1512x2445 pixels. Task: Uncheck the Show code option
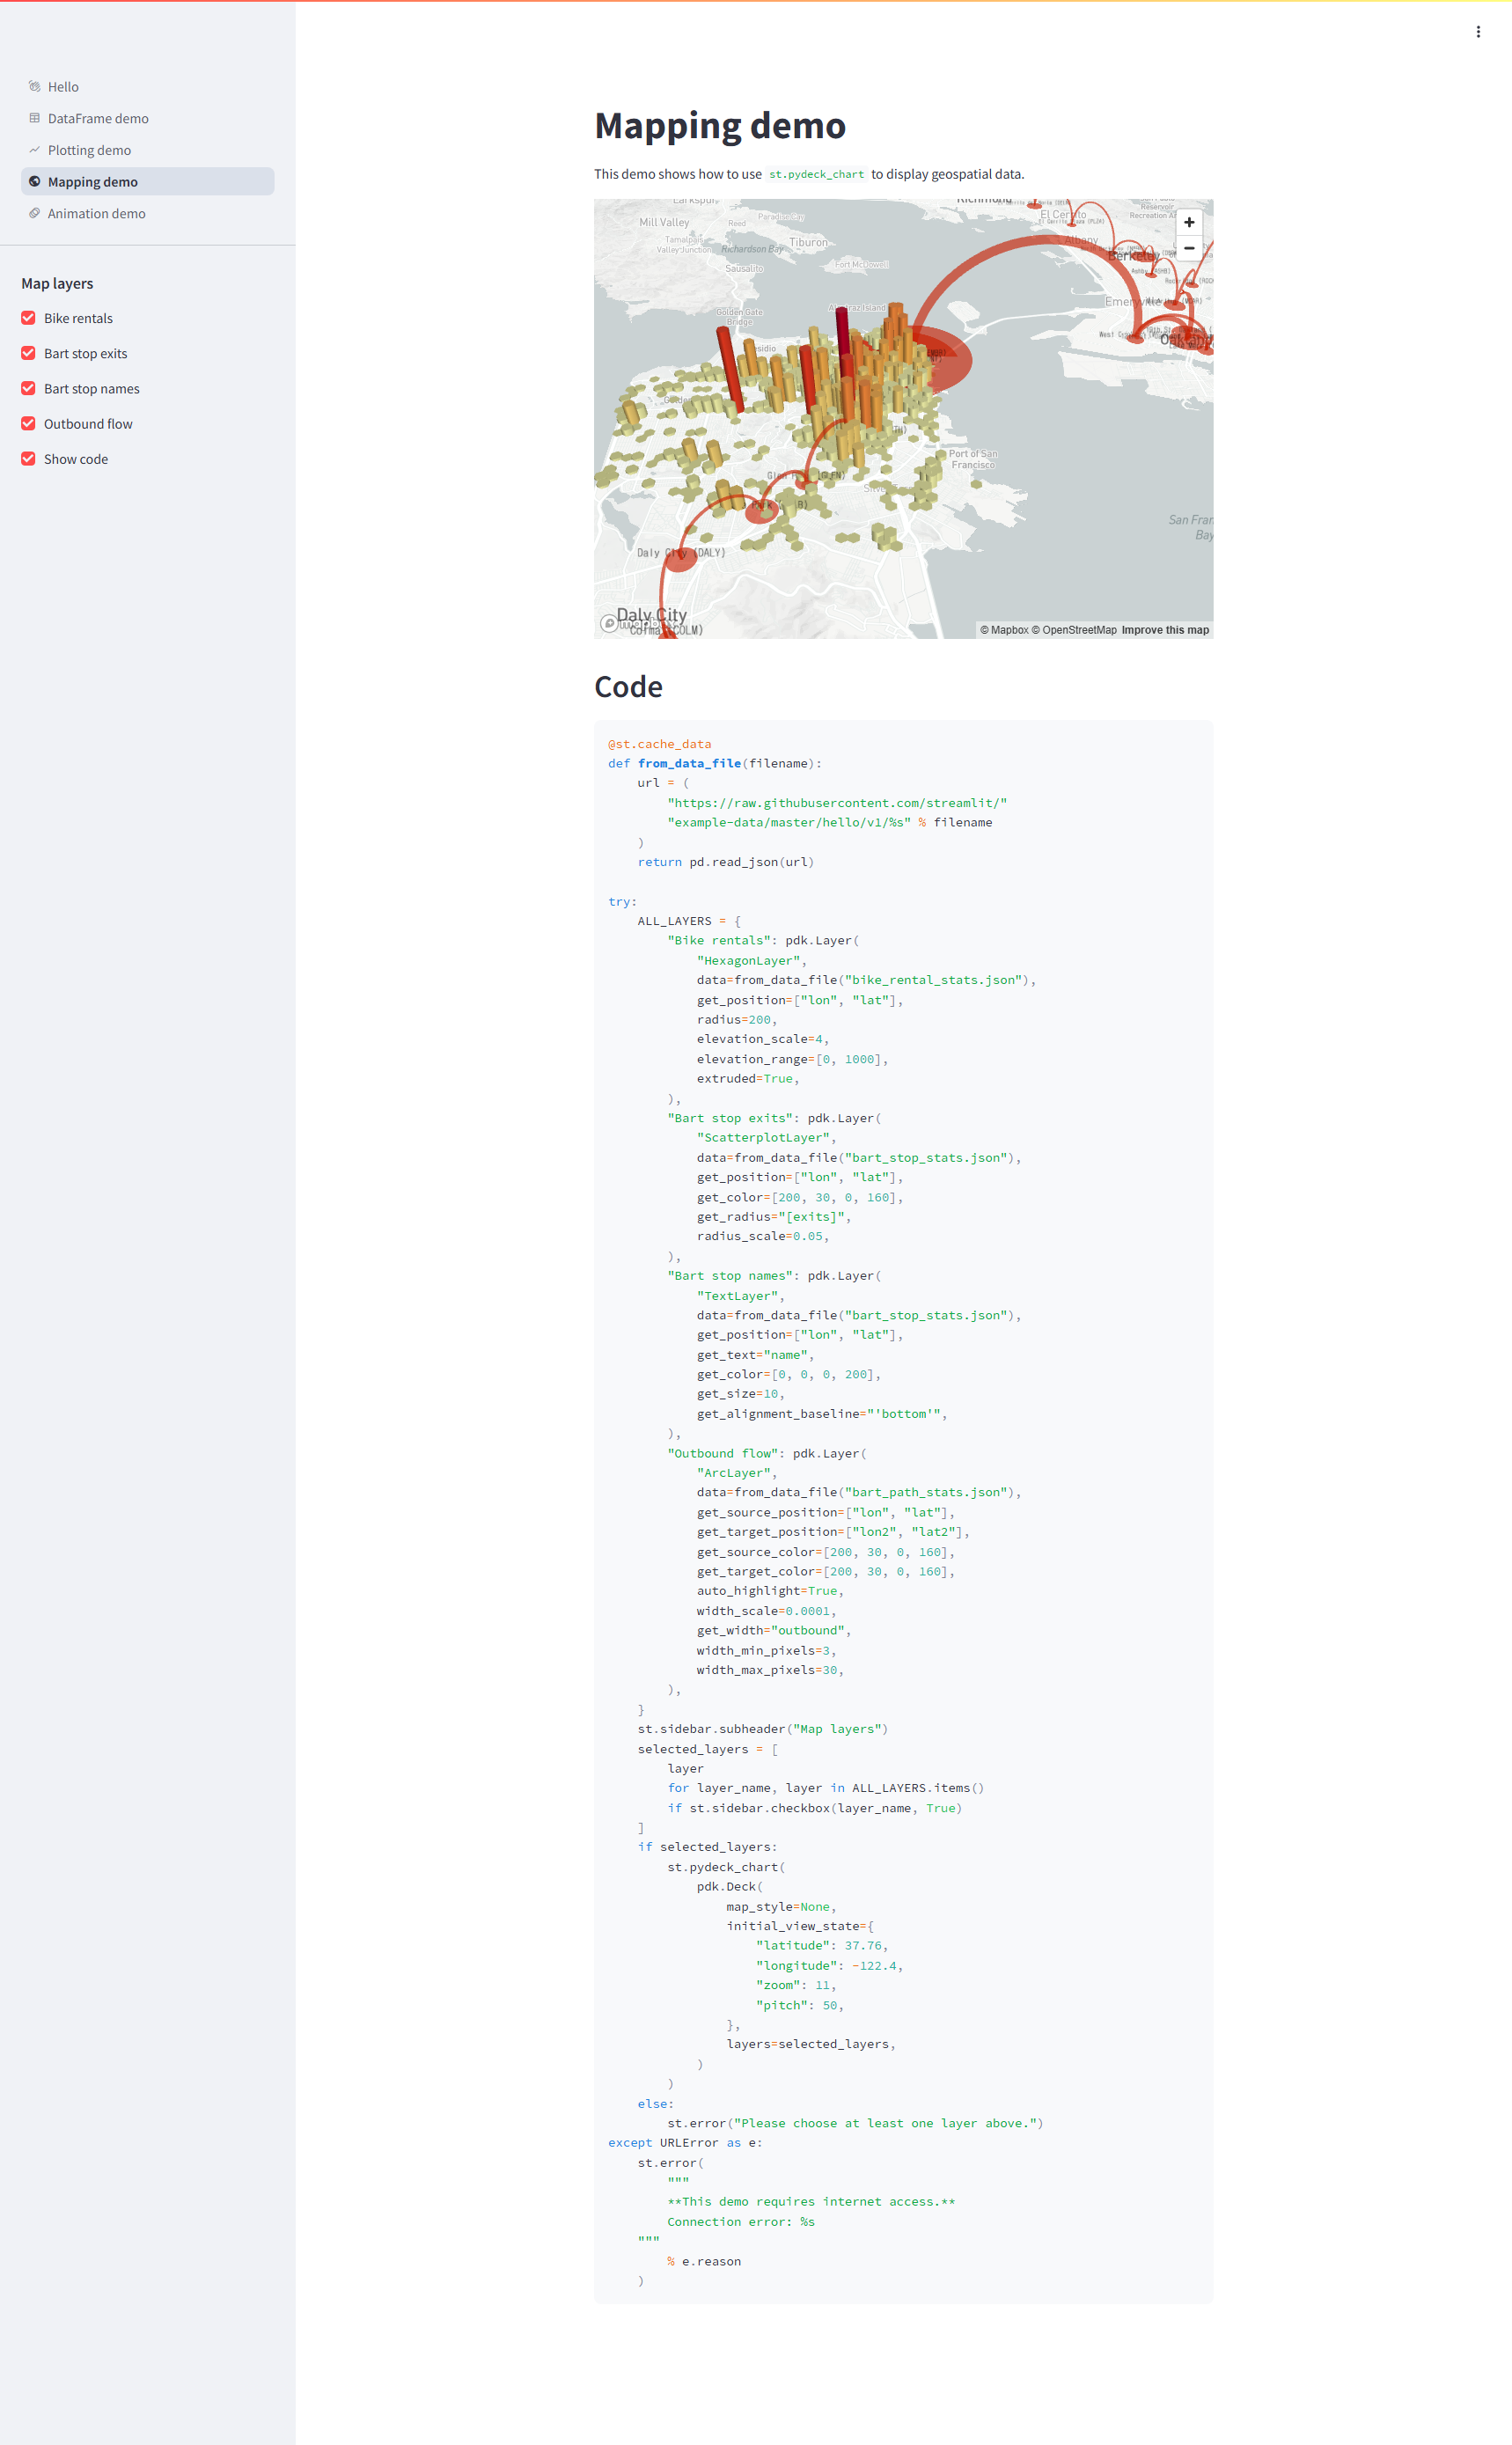(x=28, y=459)
